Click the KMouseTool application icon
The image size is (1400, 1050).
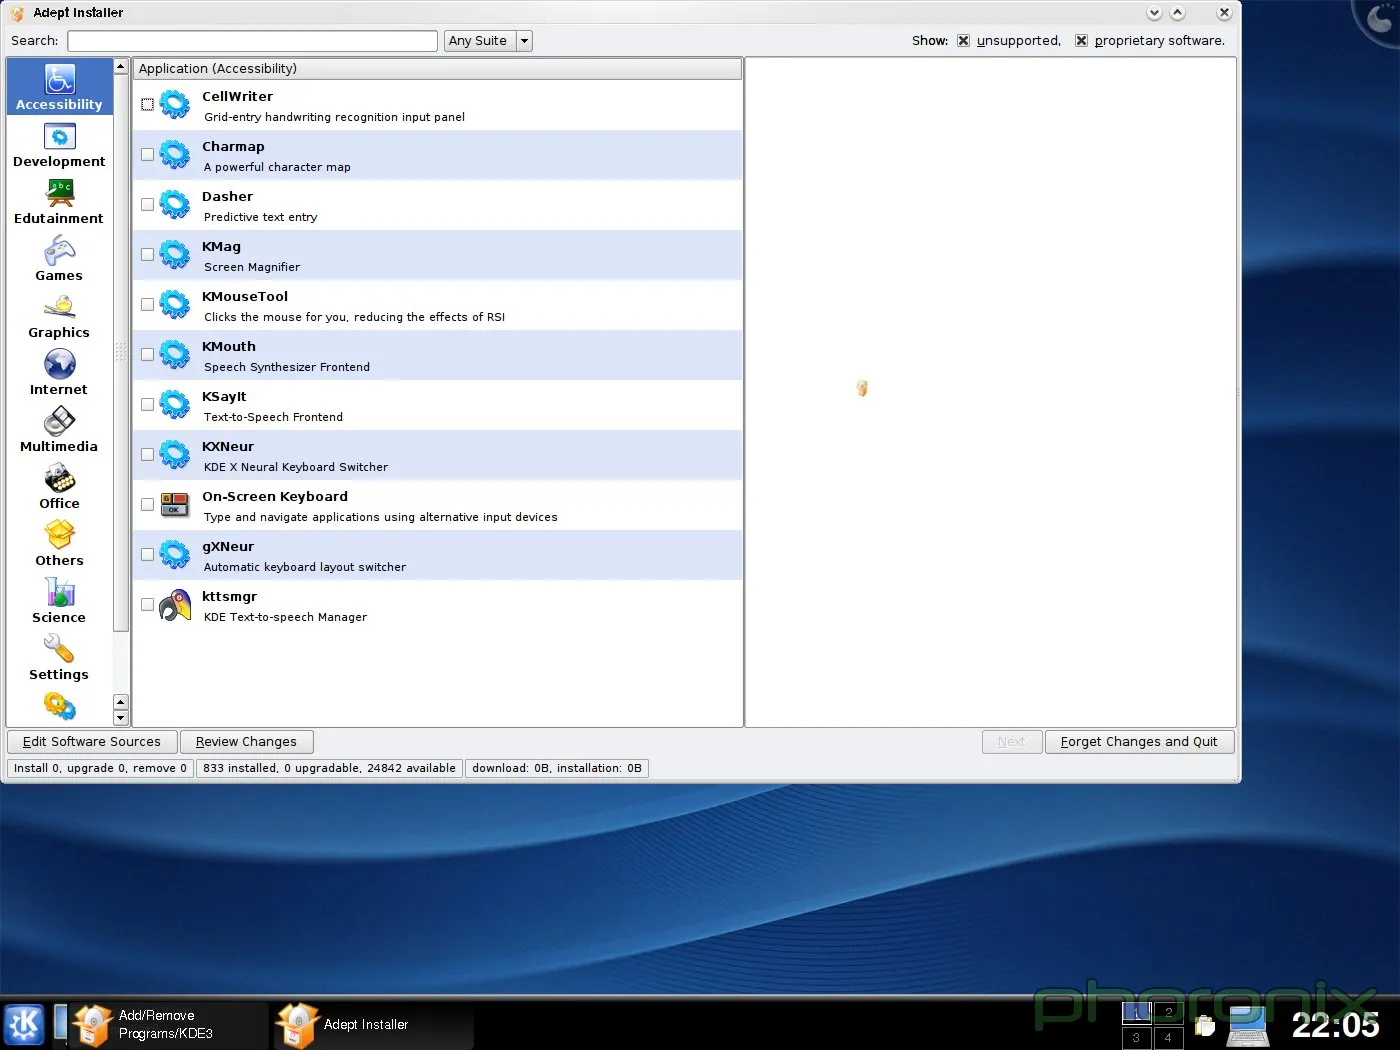click(175, 304)
